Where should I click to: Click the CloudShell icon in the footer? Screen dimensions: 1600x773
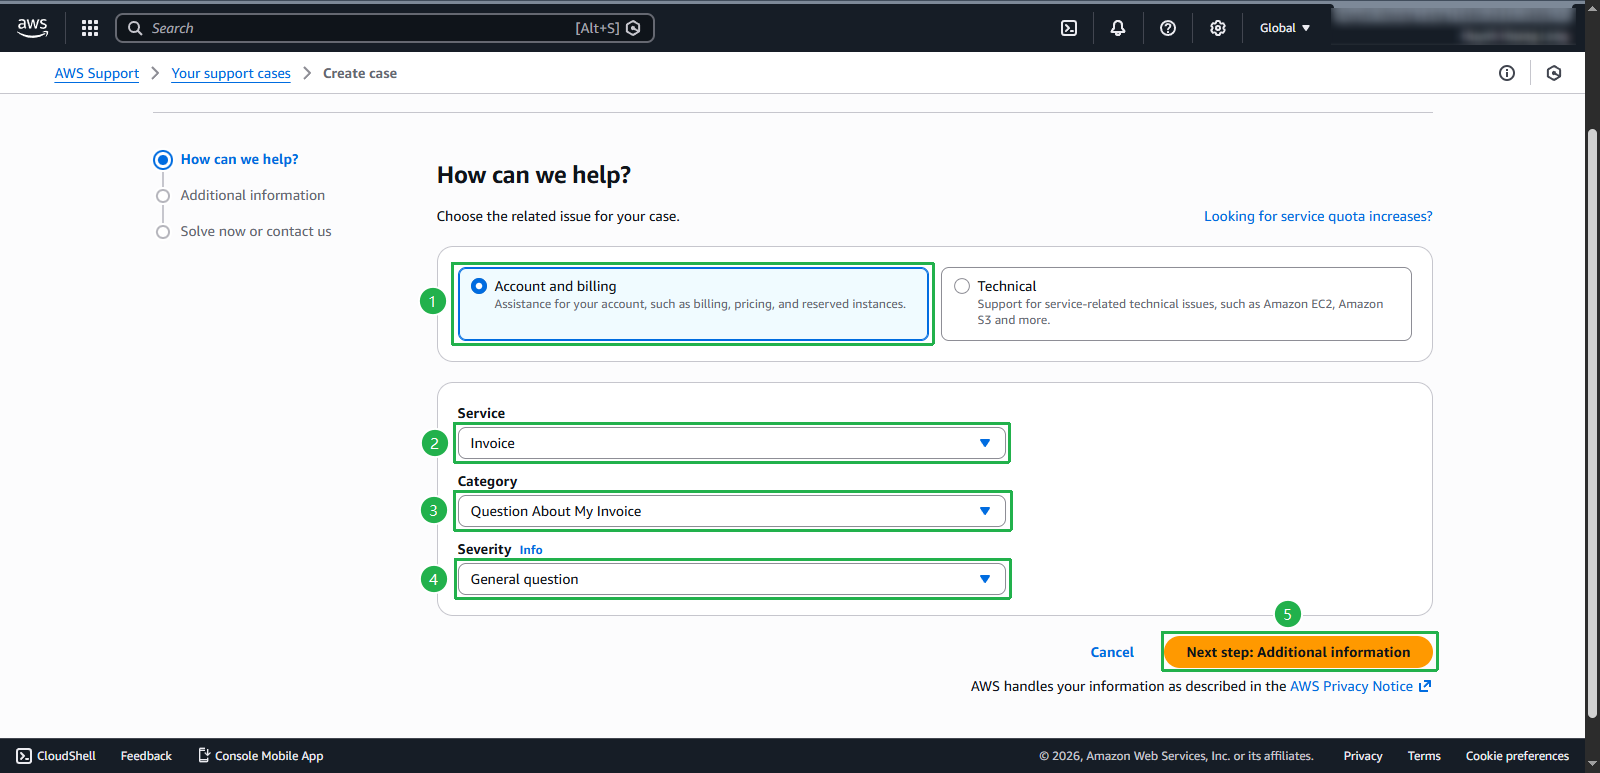(x=24, y=756)
